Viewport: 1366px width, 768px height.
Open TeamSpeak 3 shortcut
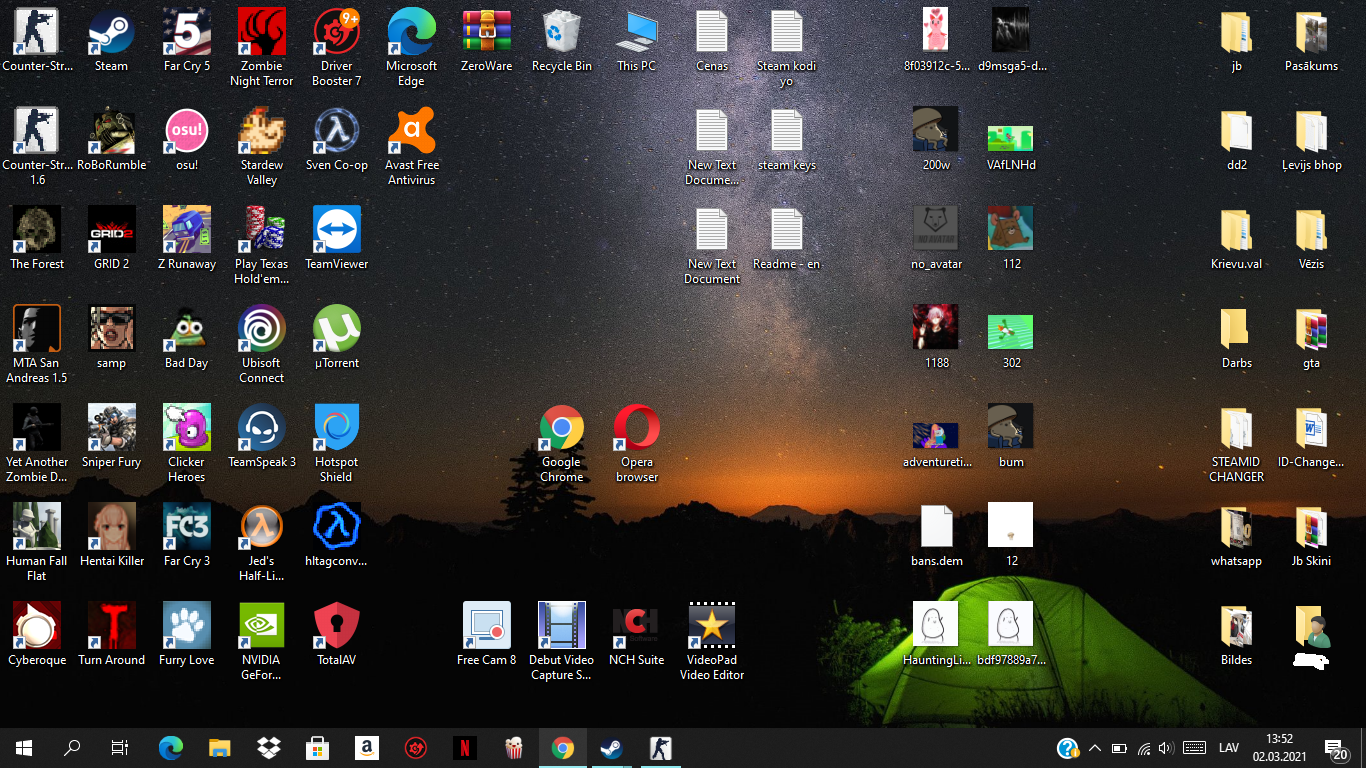pyautogui.click(x=261, y=437)
